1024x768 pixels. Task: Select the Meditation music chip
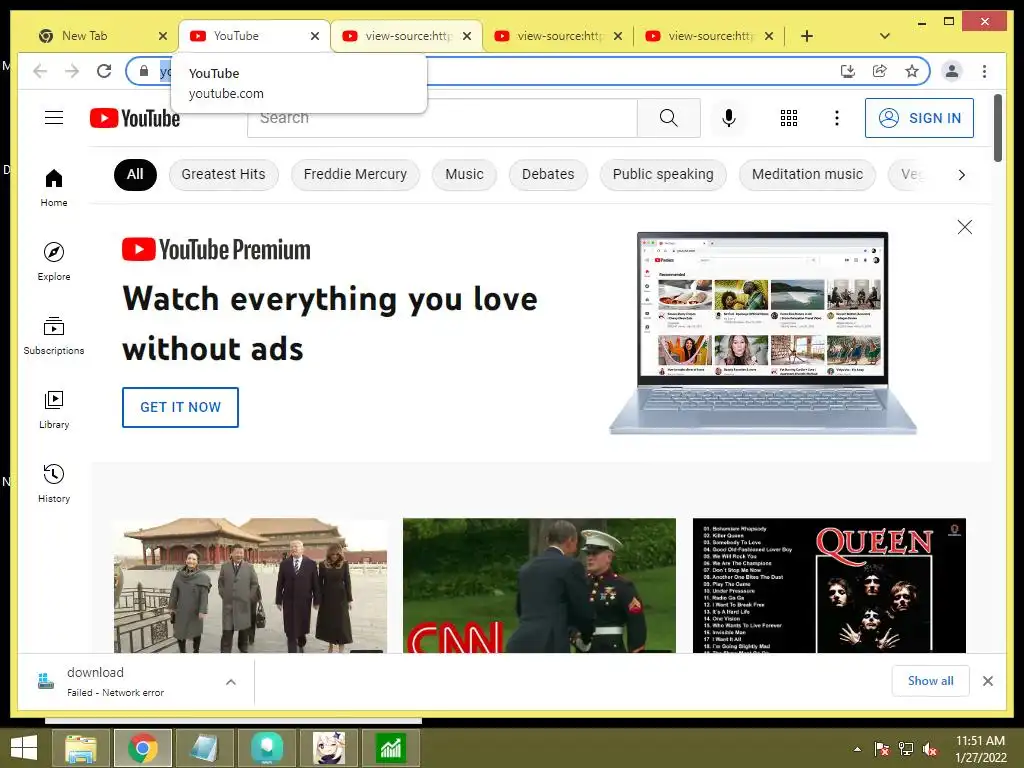tap(807, 174)
